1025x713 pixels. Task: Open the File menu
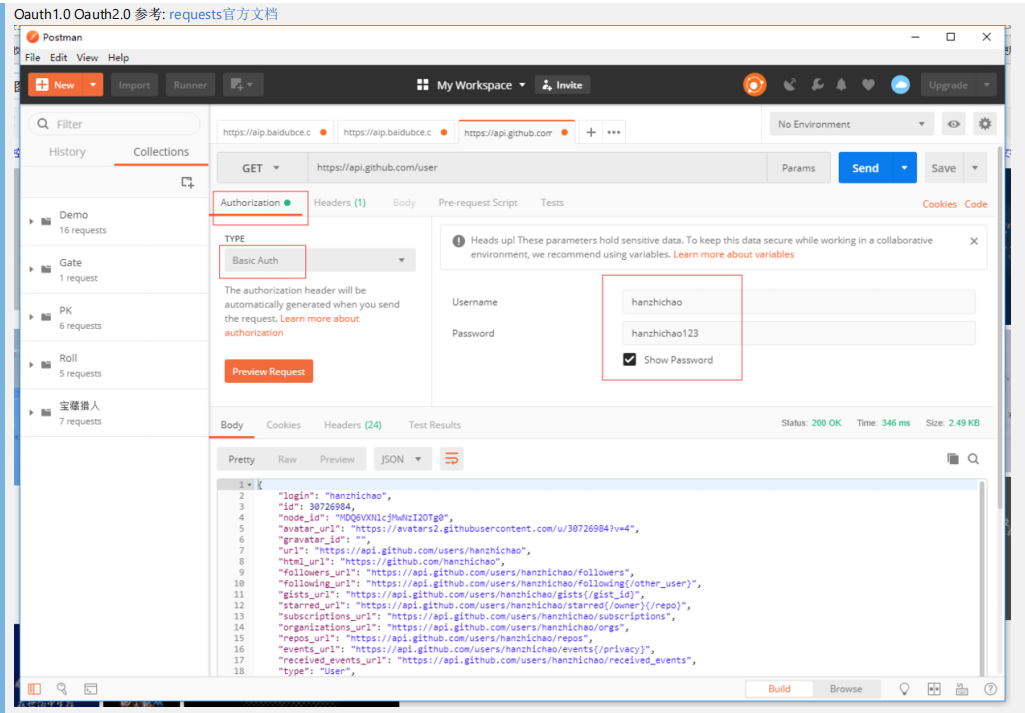click(x=33, y=58)
